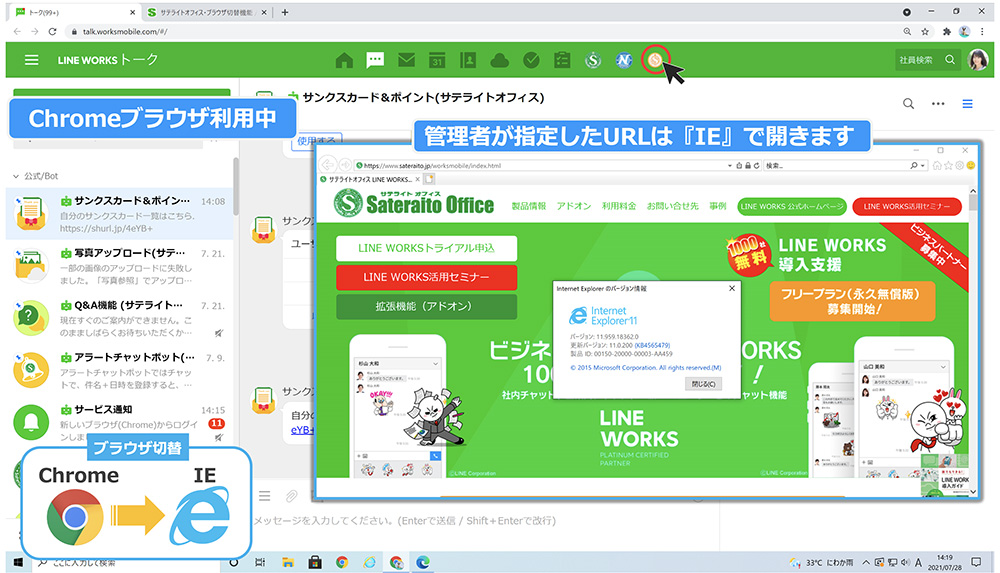The image size is (1000, 573).
Task: Reload the Chrome page
Action: 52,31
